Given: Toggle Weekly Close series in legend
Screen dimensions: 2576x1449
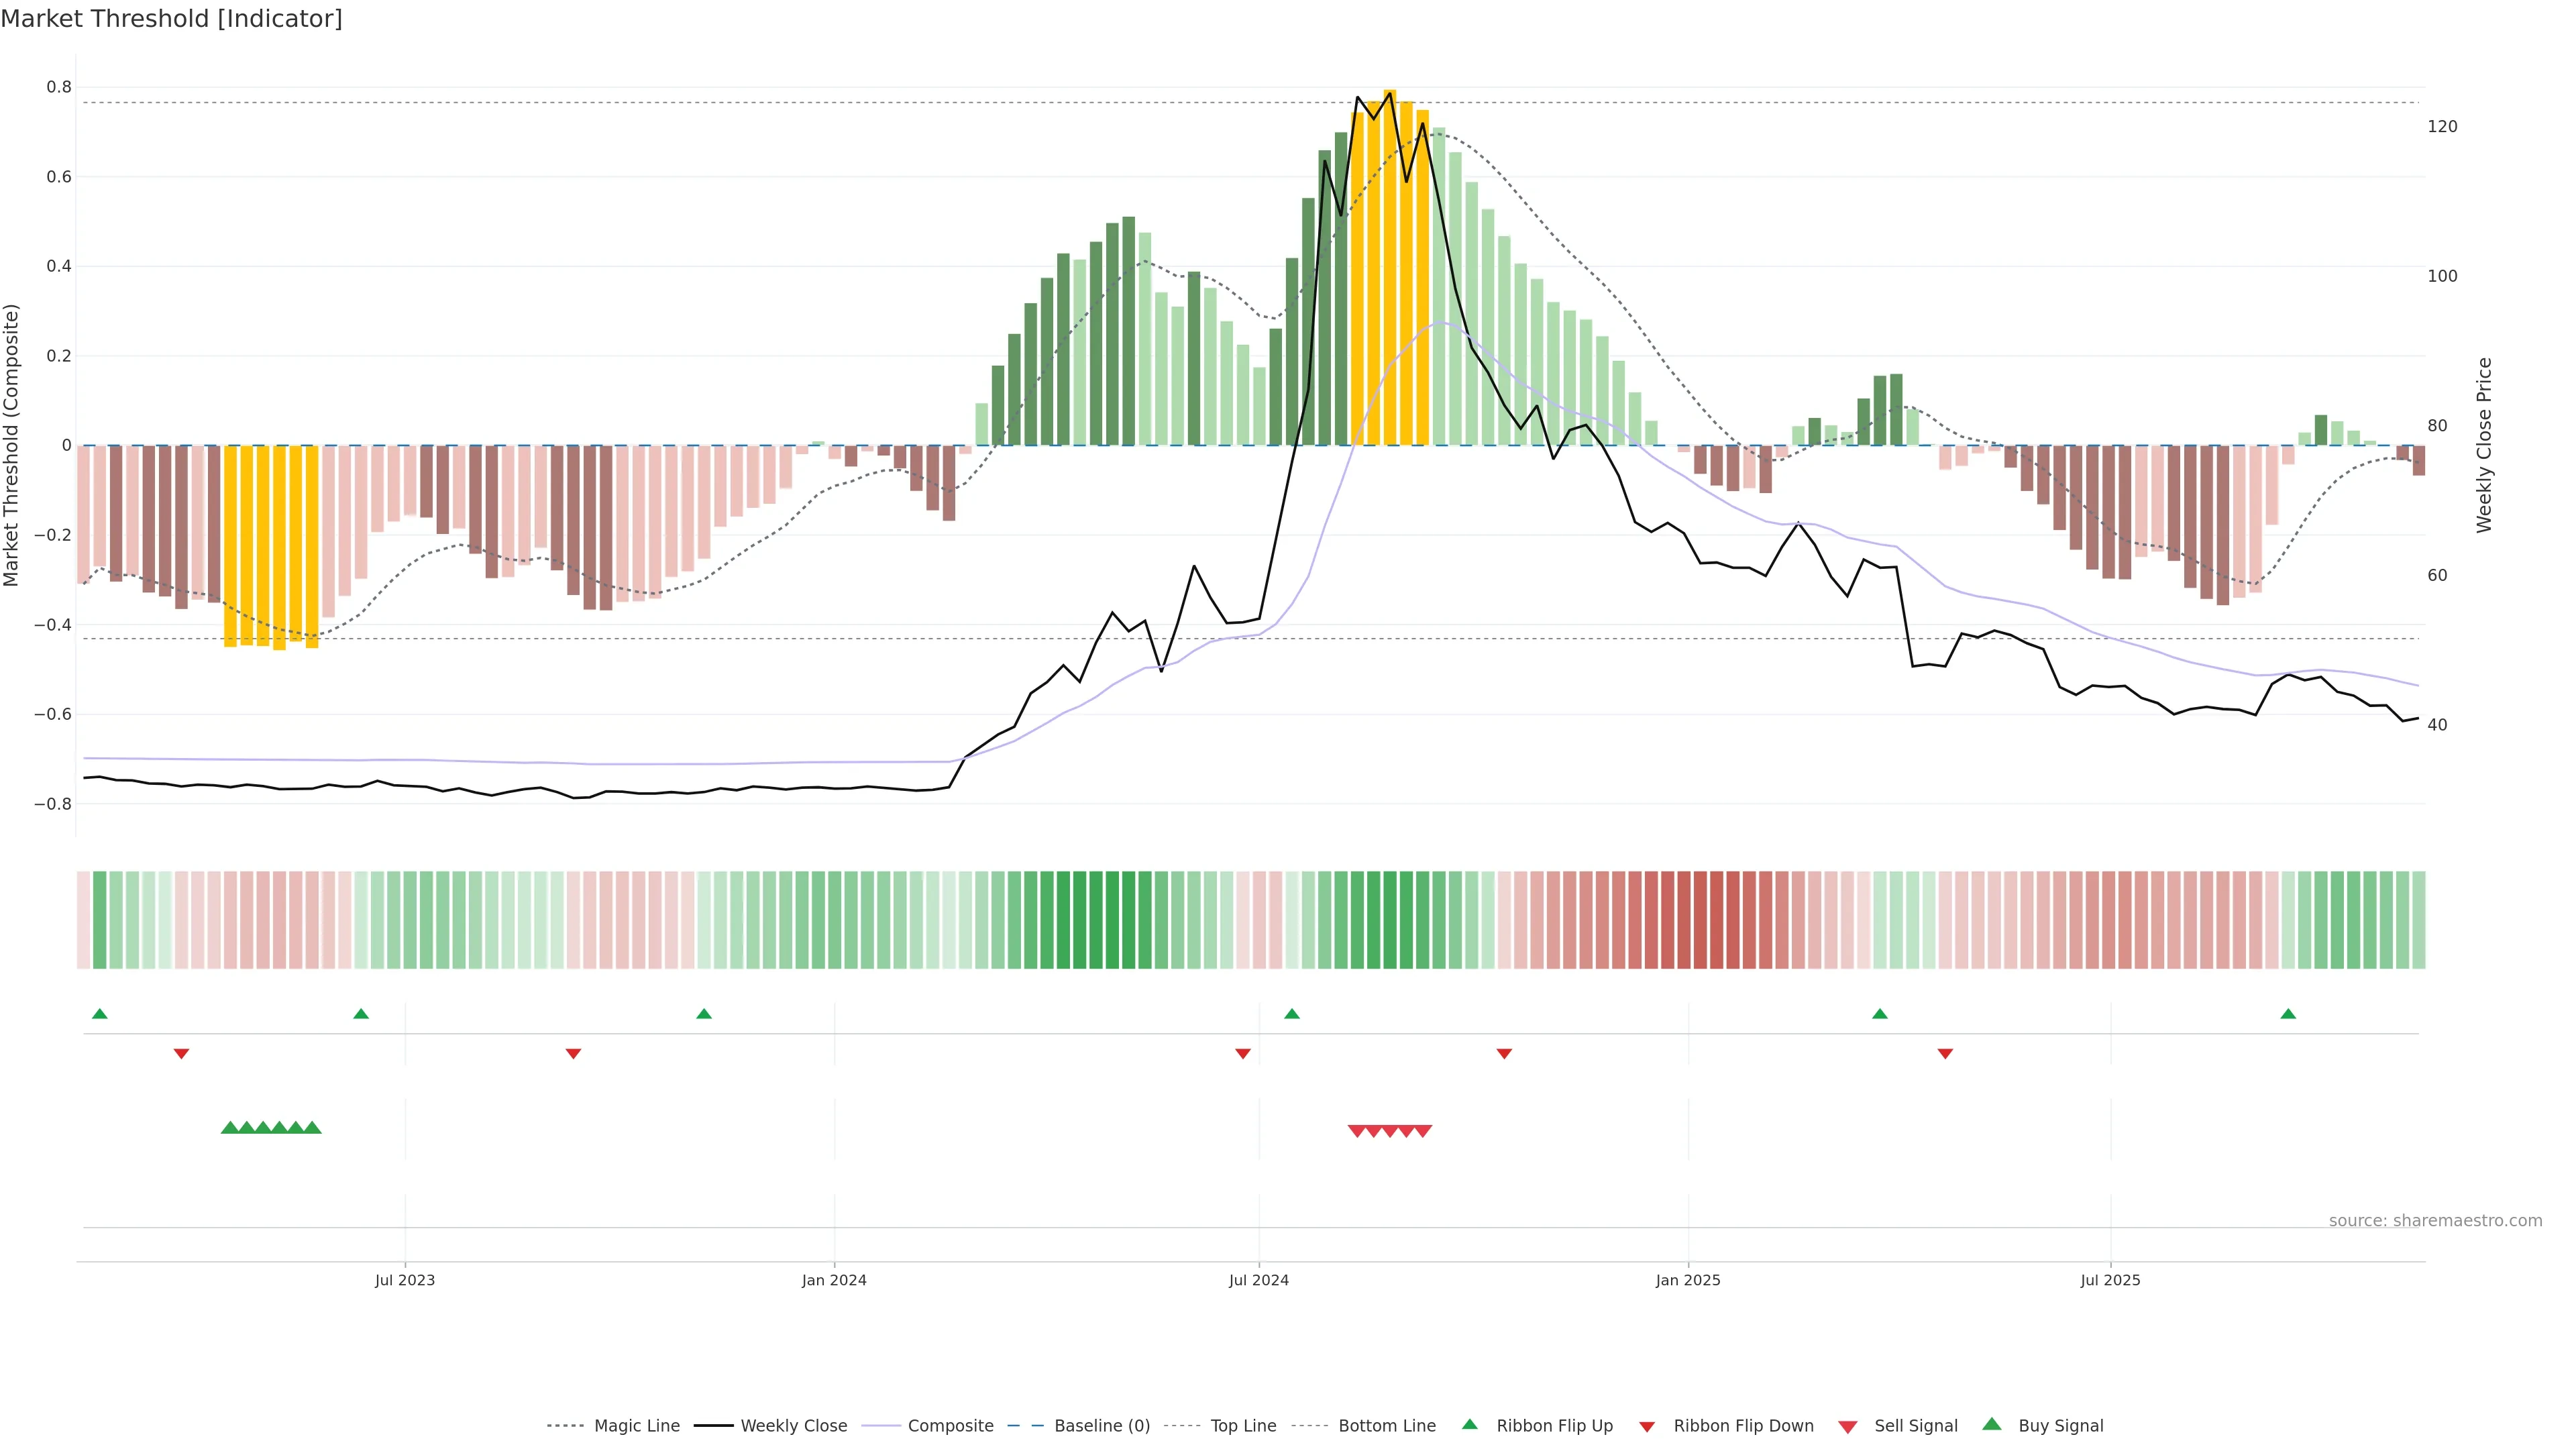Looking at the screenshot, I should point(793,1426).
